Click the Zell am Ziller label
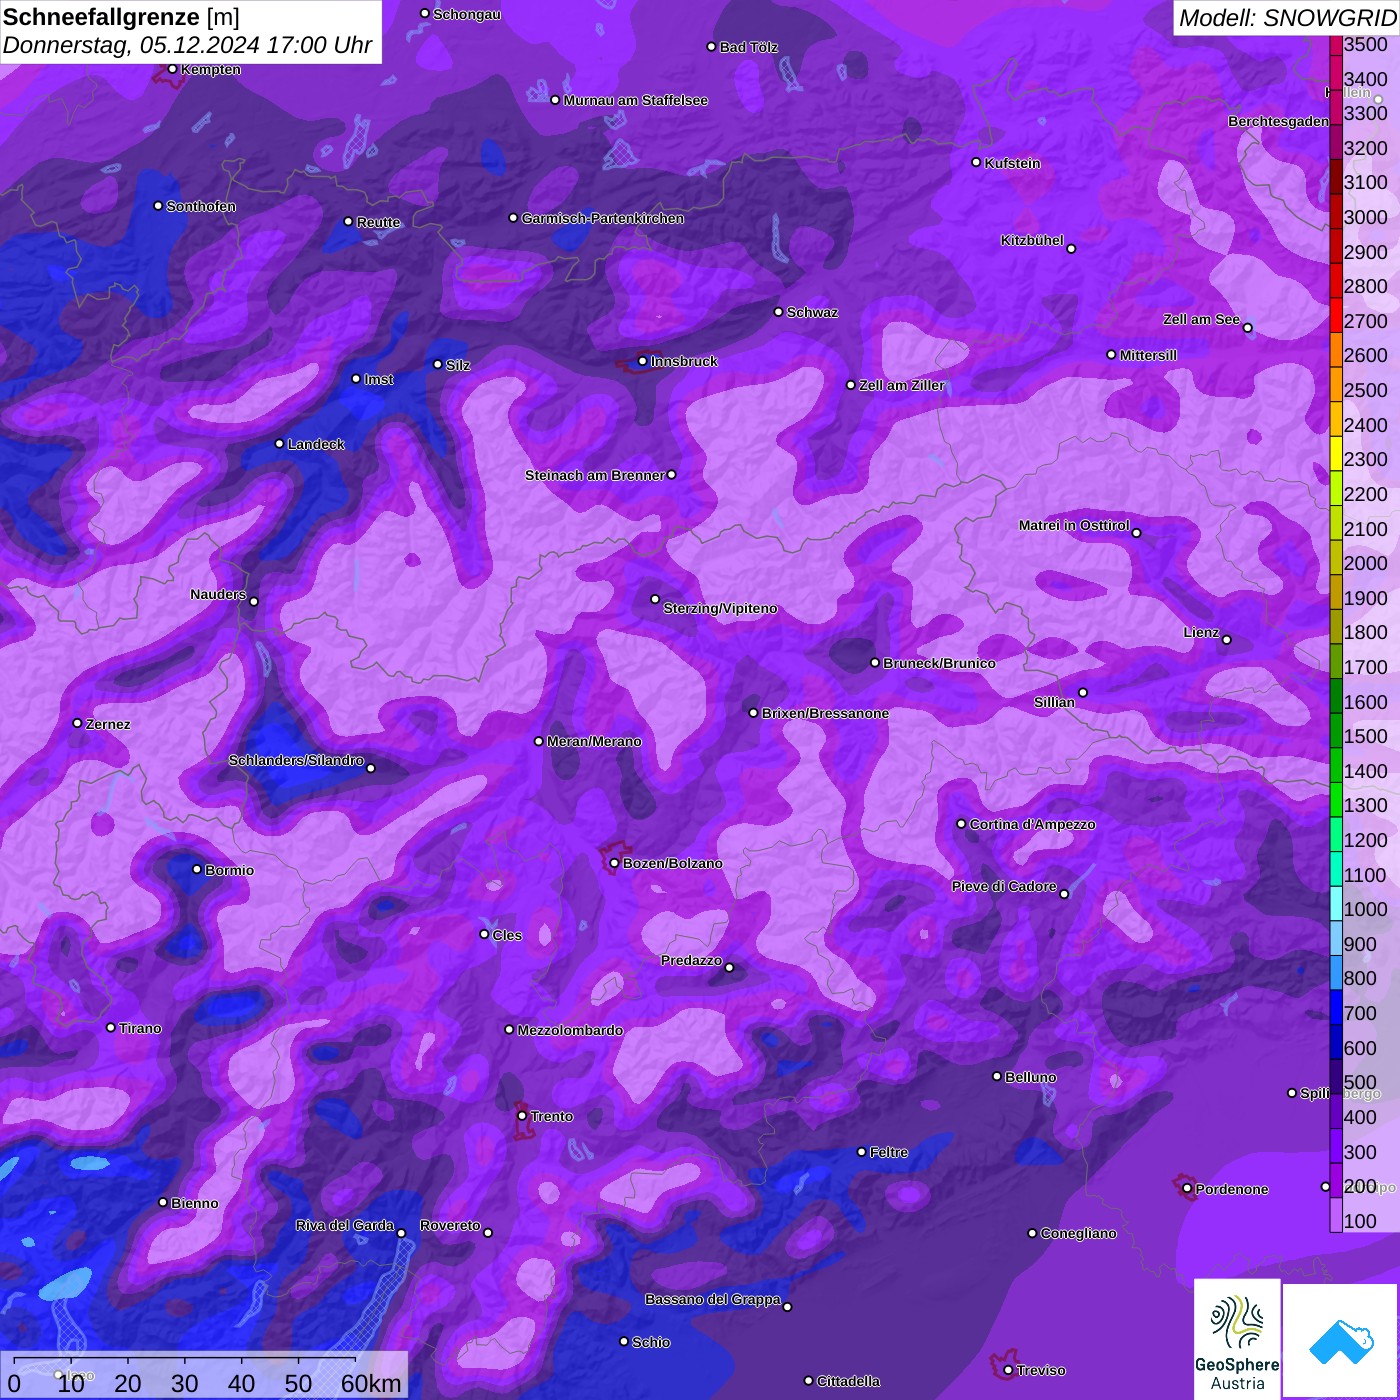 (x=901, y=385)
